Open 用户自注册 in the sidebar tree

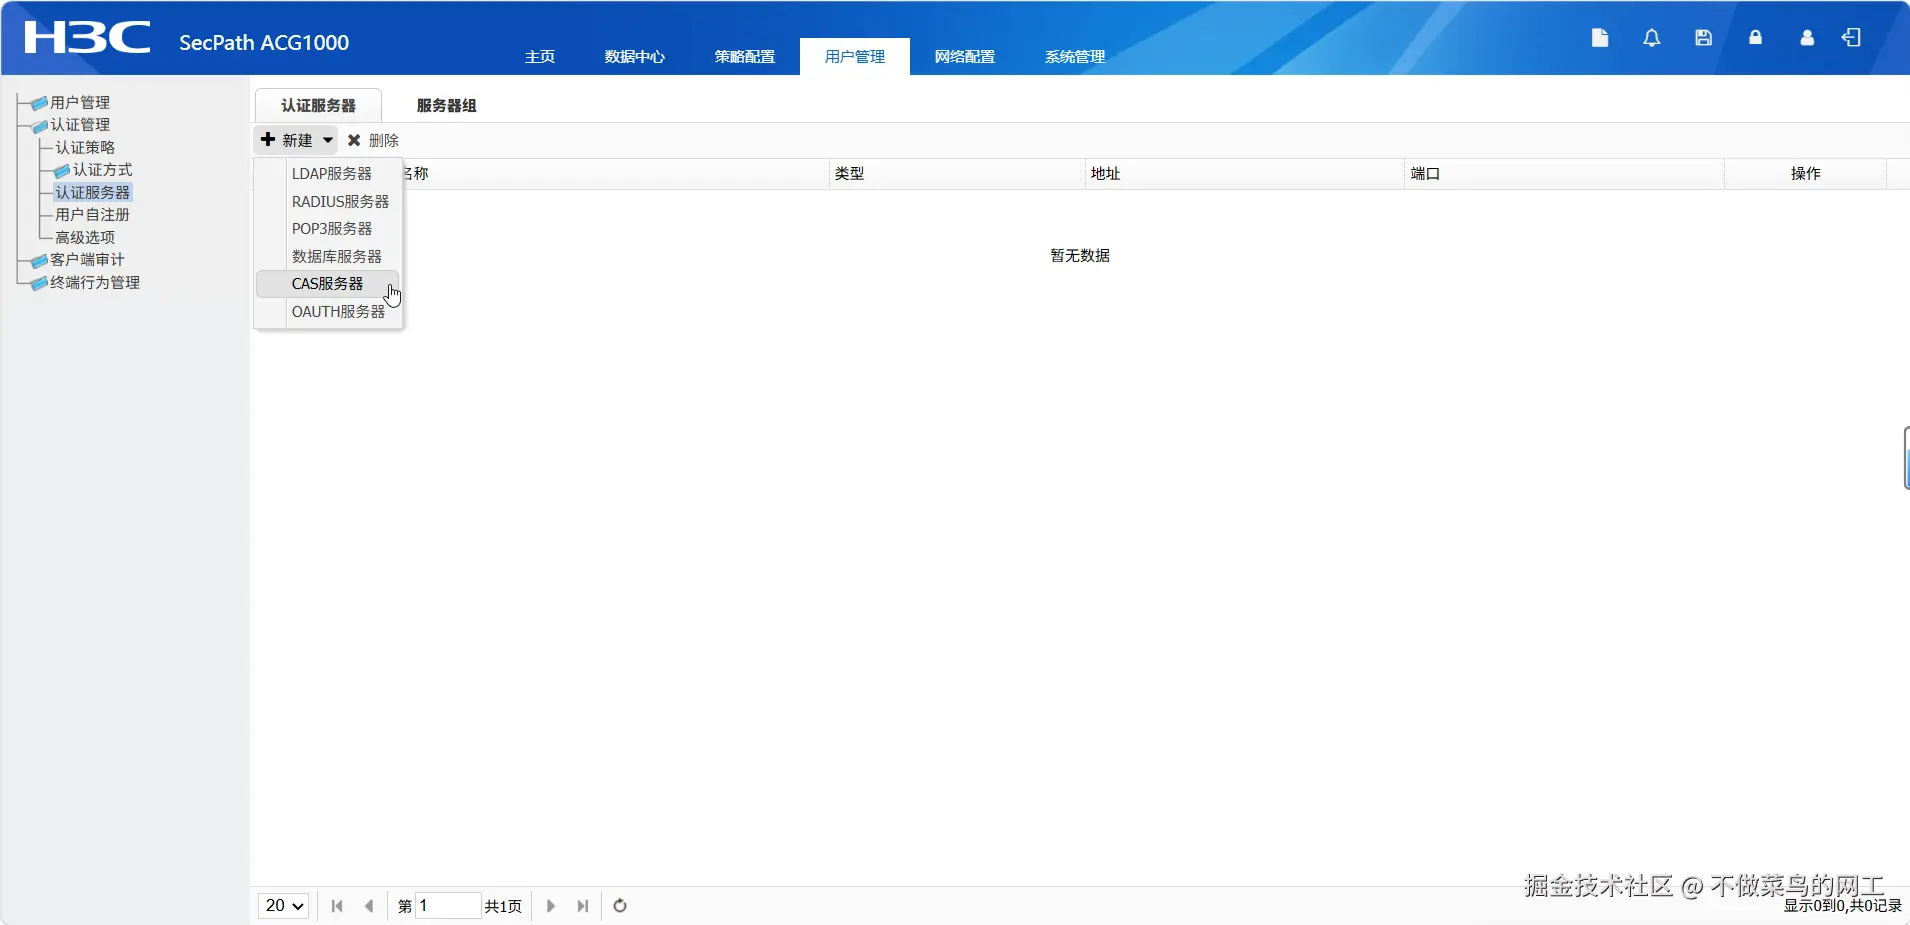click(92, 215)
